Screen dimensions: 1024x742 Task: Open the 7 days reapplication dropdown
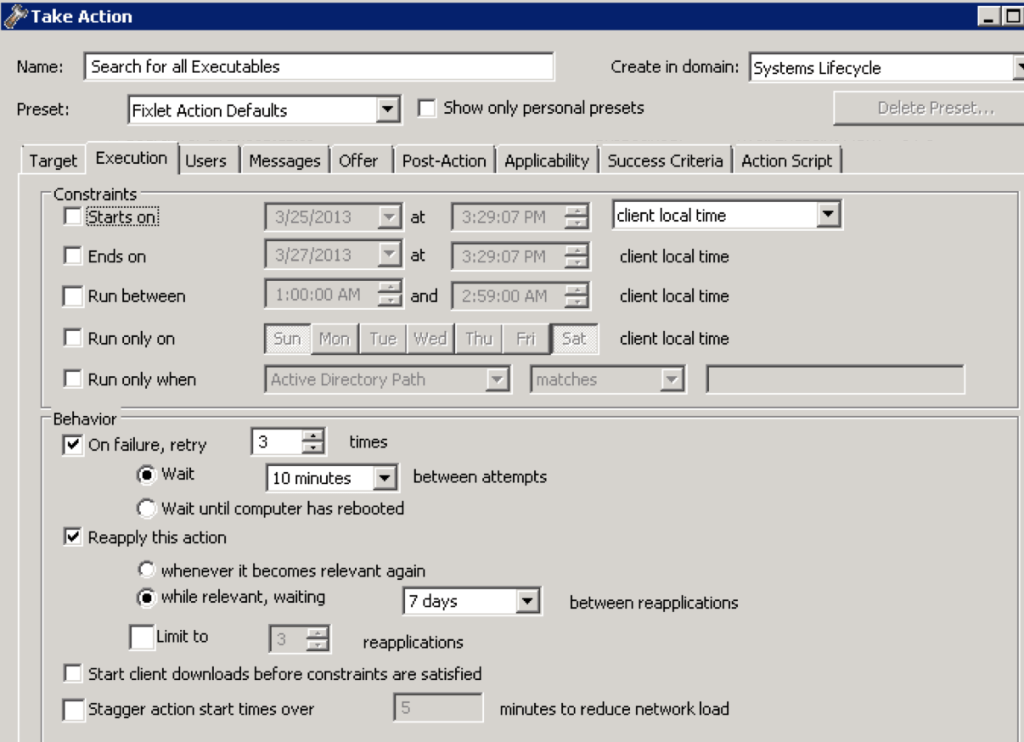pyautogui.click(x=527, y=601)
